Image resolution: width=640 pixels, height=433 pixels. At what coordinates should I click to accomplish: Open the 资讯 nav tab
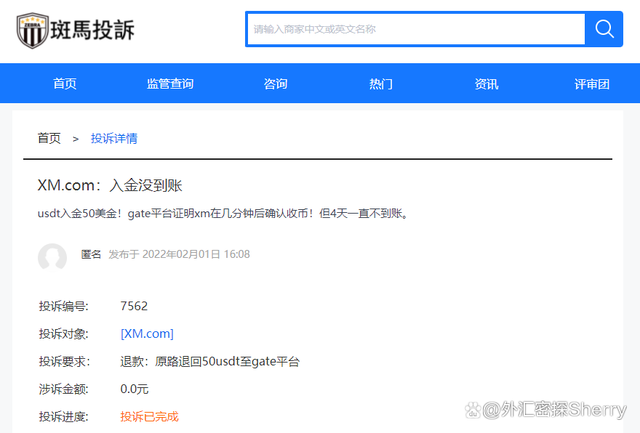tap(486, 84)
